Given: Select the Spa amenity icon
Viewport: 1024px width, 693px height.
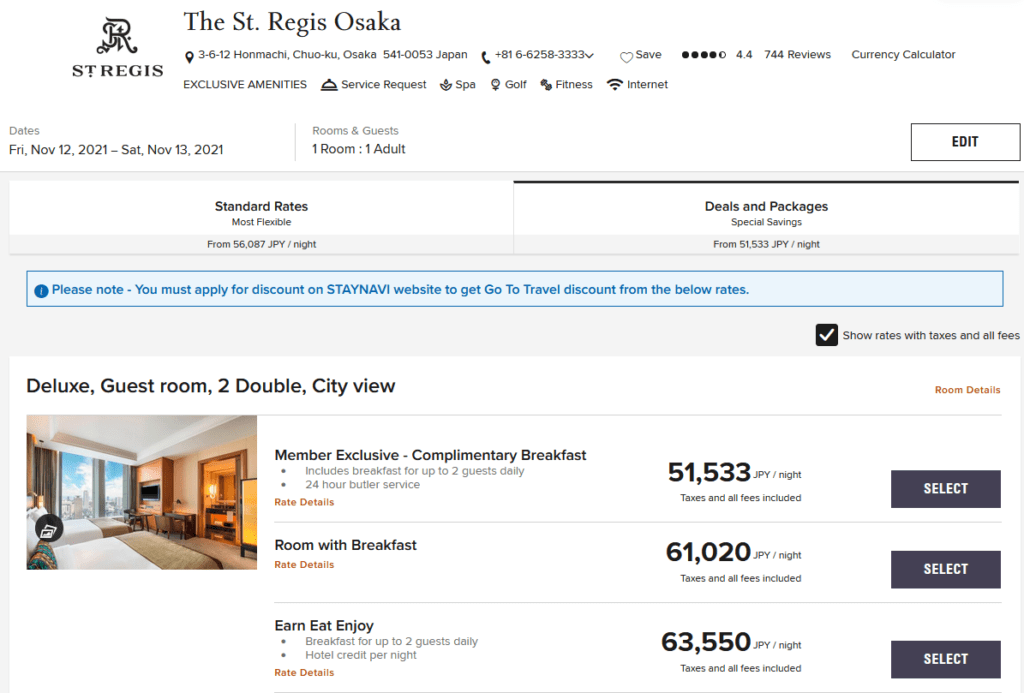Looking at the screenshot, I should pyautogui.click(x=448, y=84).
